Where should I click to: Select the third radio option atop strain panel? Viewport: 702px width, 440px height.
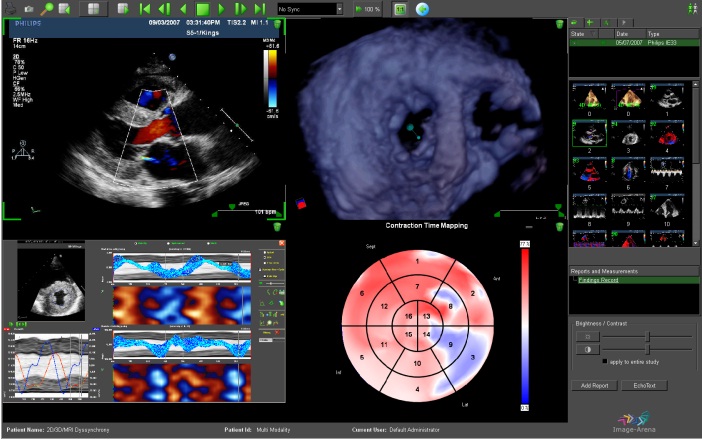[x=209, y=243]
